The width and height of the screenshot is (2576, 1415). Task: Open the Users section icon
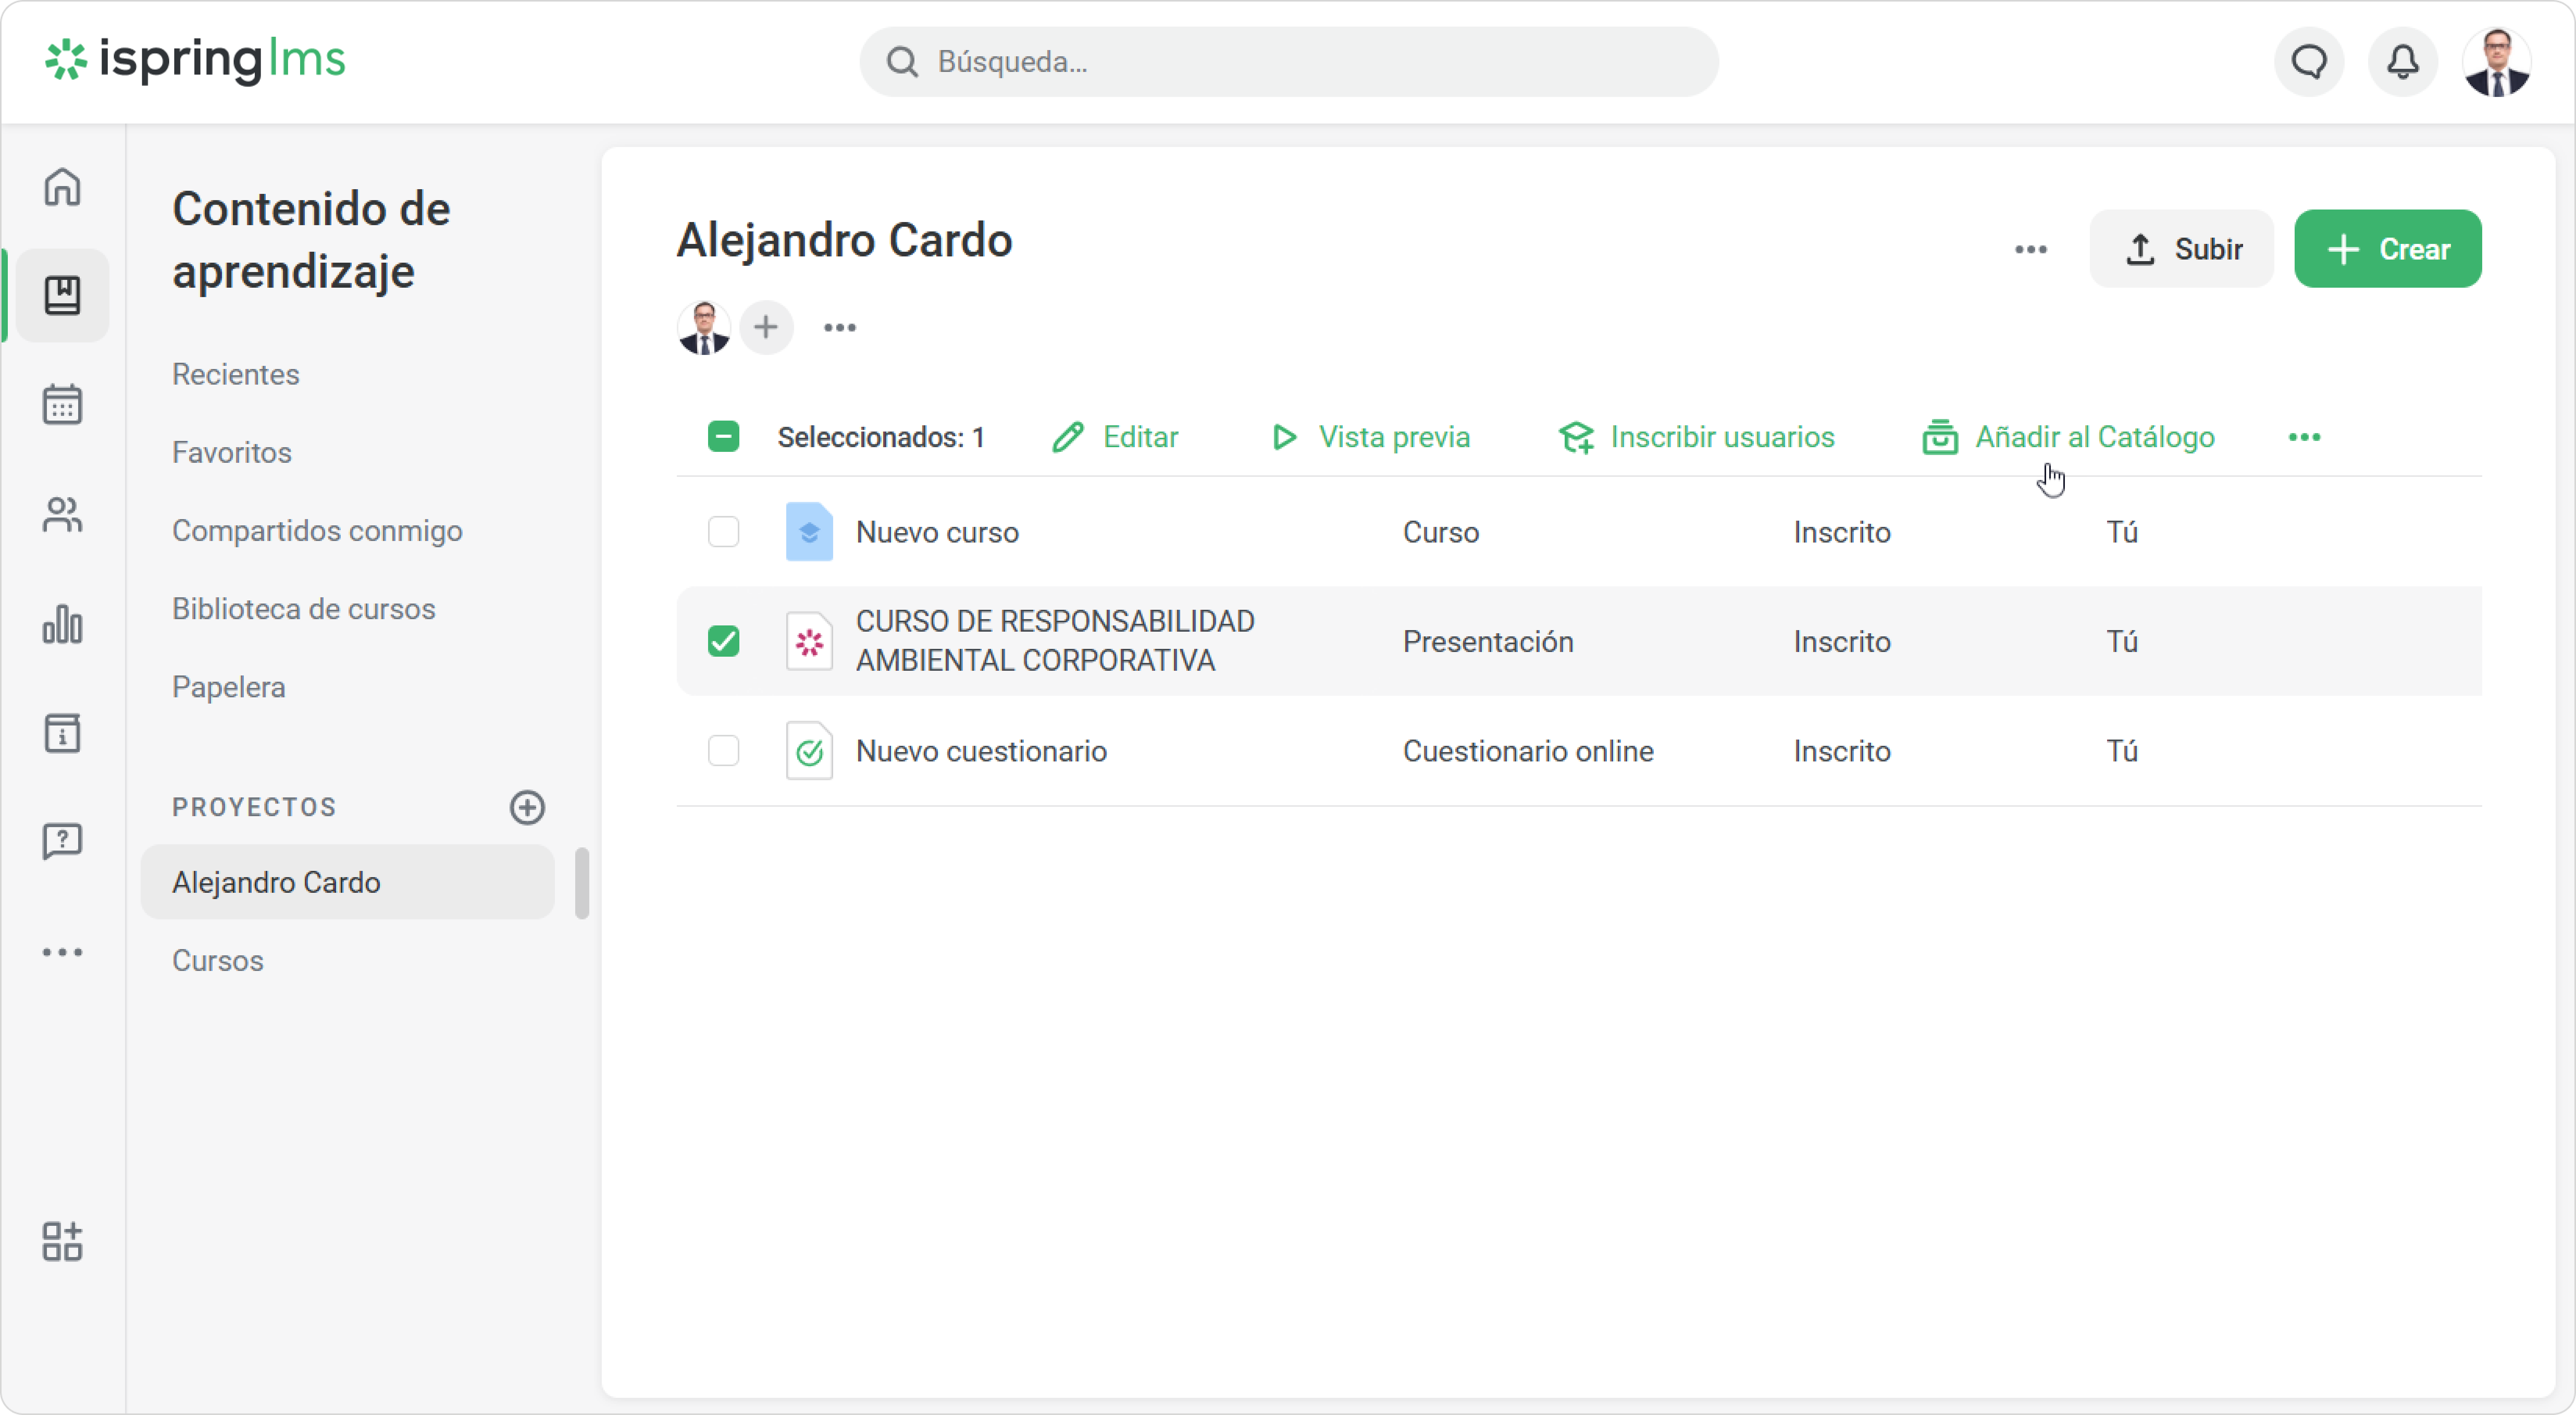[x=62, y=515]
